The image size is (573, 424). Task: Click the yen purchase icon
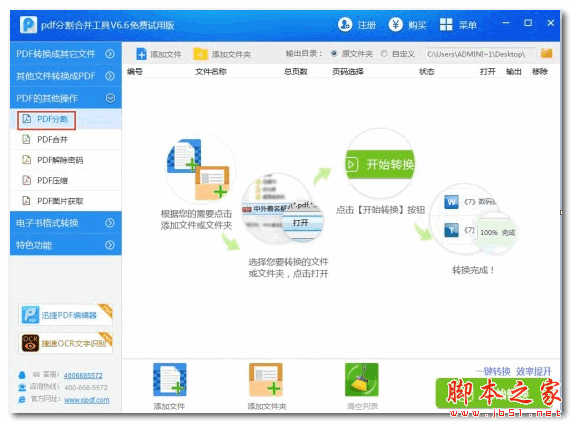[395, 24]
